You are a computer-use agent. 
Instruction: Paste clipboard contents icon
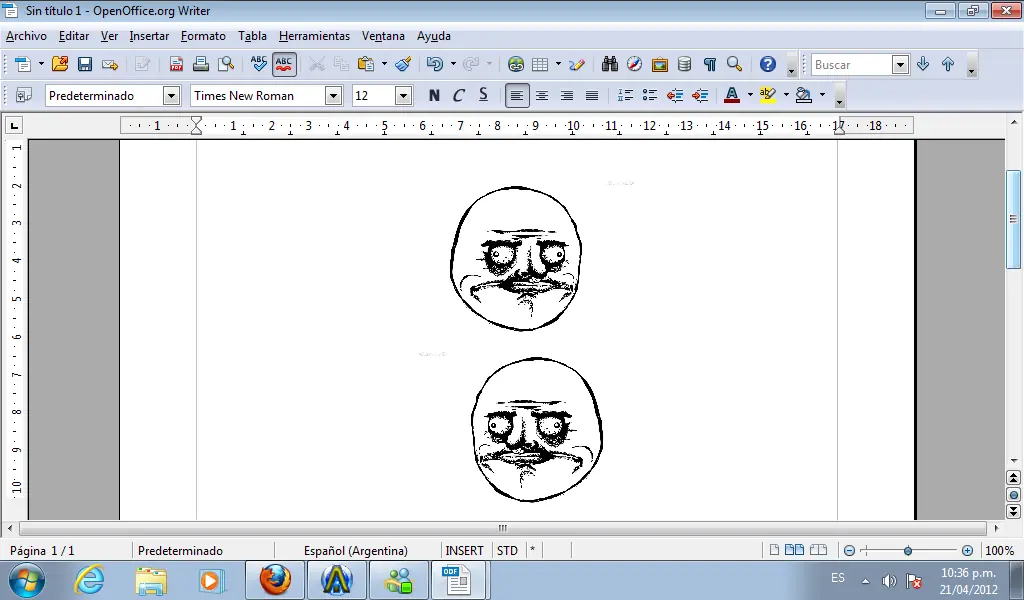366,64
